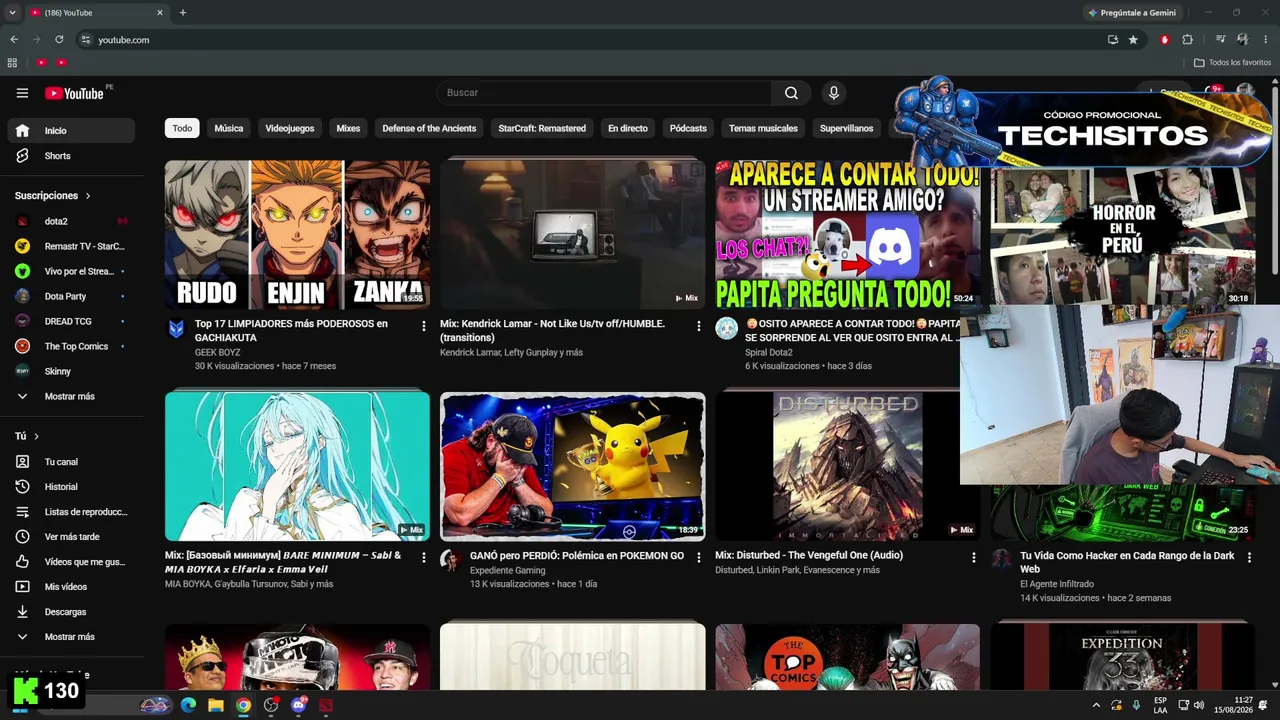Screen dimensions: 1280x720
Task: Open the Dota Party subscription channel
Action: coord(71,296)
